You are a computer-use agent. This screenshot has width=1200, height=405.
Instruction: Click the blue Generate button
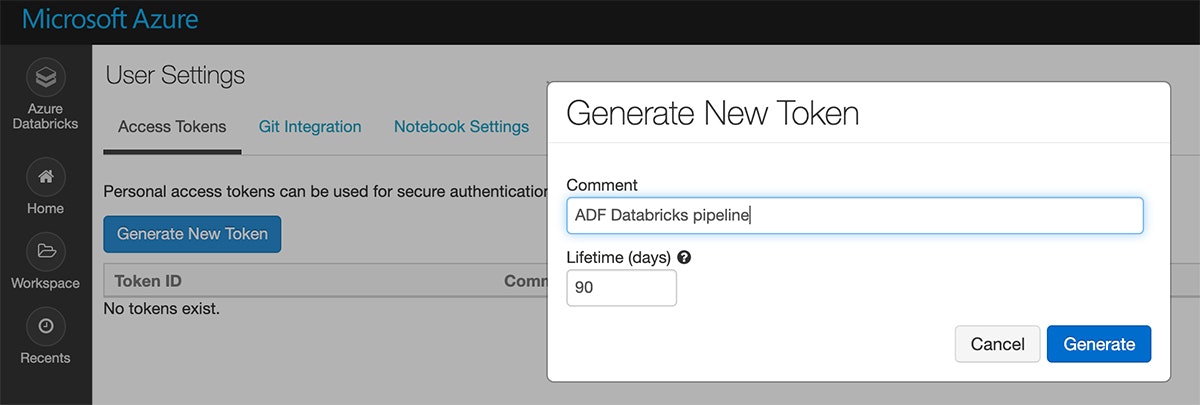coord(1099,344)
